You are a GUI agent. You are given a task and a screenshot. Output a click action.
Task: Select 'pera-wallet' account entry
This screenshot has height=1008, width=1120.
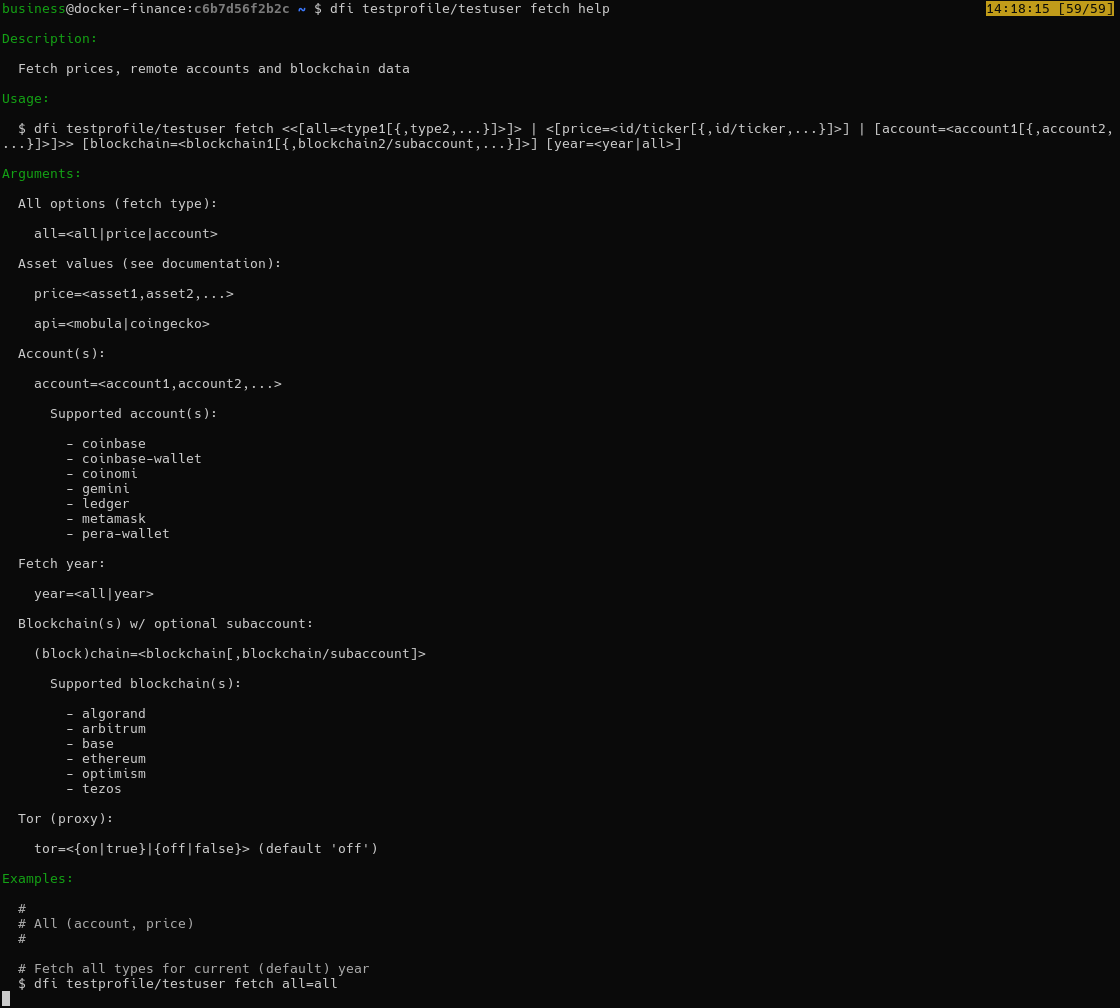point(125,534)
